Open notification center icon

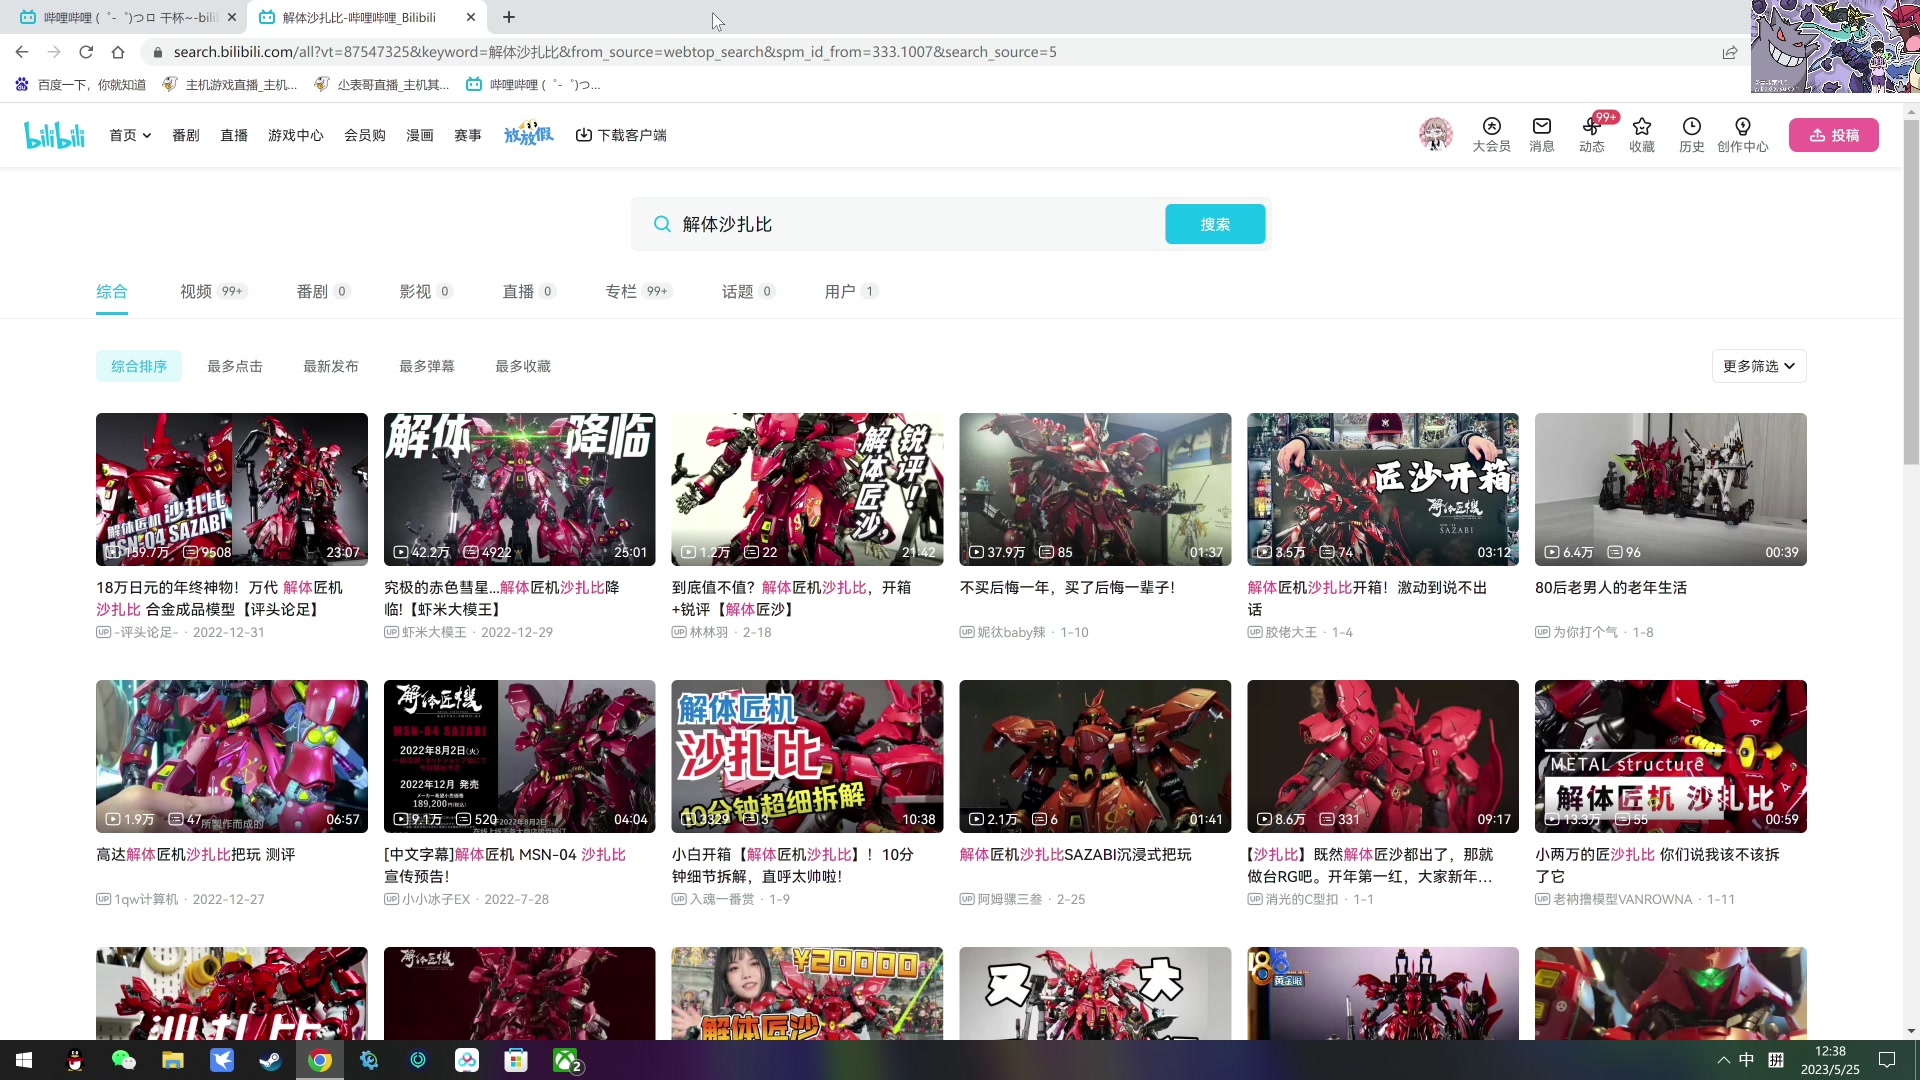click(x=1887, y=1060)
